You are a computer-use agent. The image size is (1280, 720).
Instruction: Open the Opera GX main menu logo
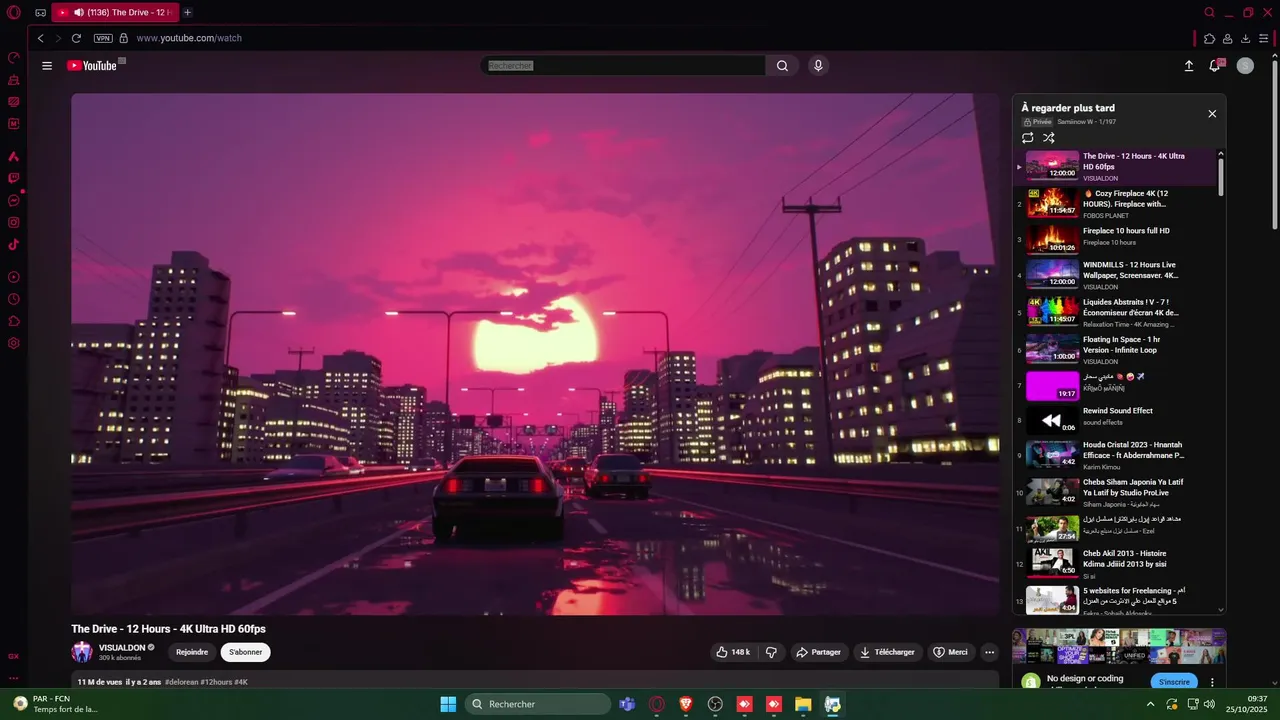13,12
